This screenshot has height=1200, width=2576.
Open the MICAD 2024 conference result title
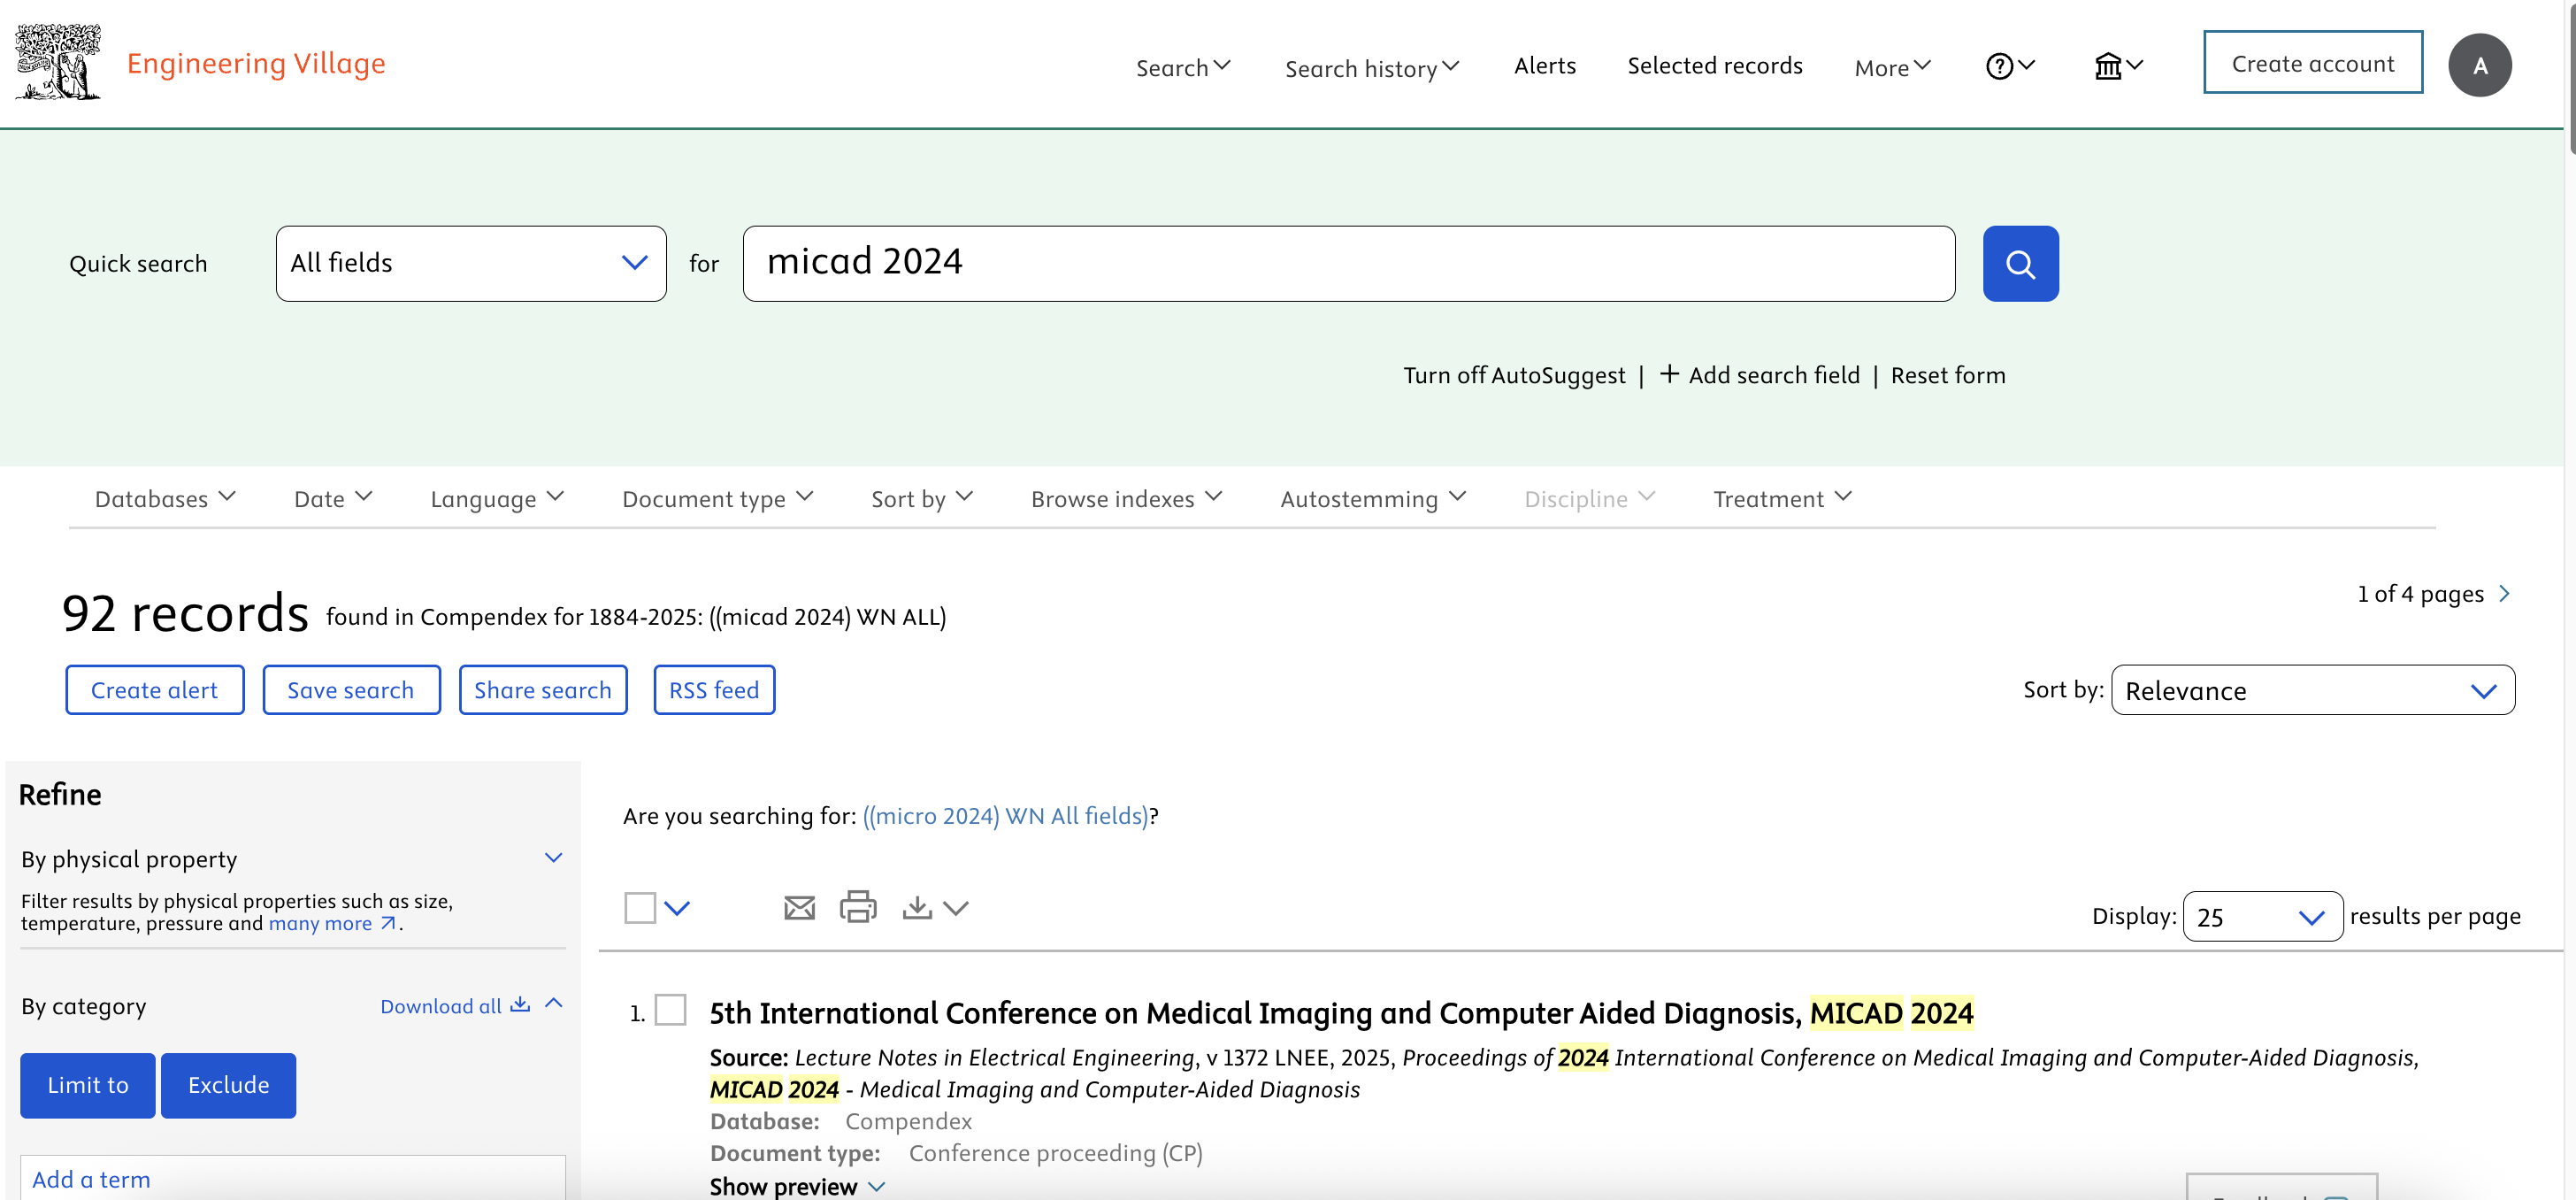1341,1013
